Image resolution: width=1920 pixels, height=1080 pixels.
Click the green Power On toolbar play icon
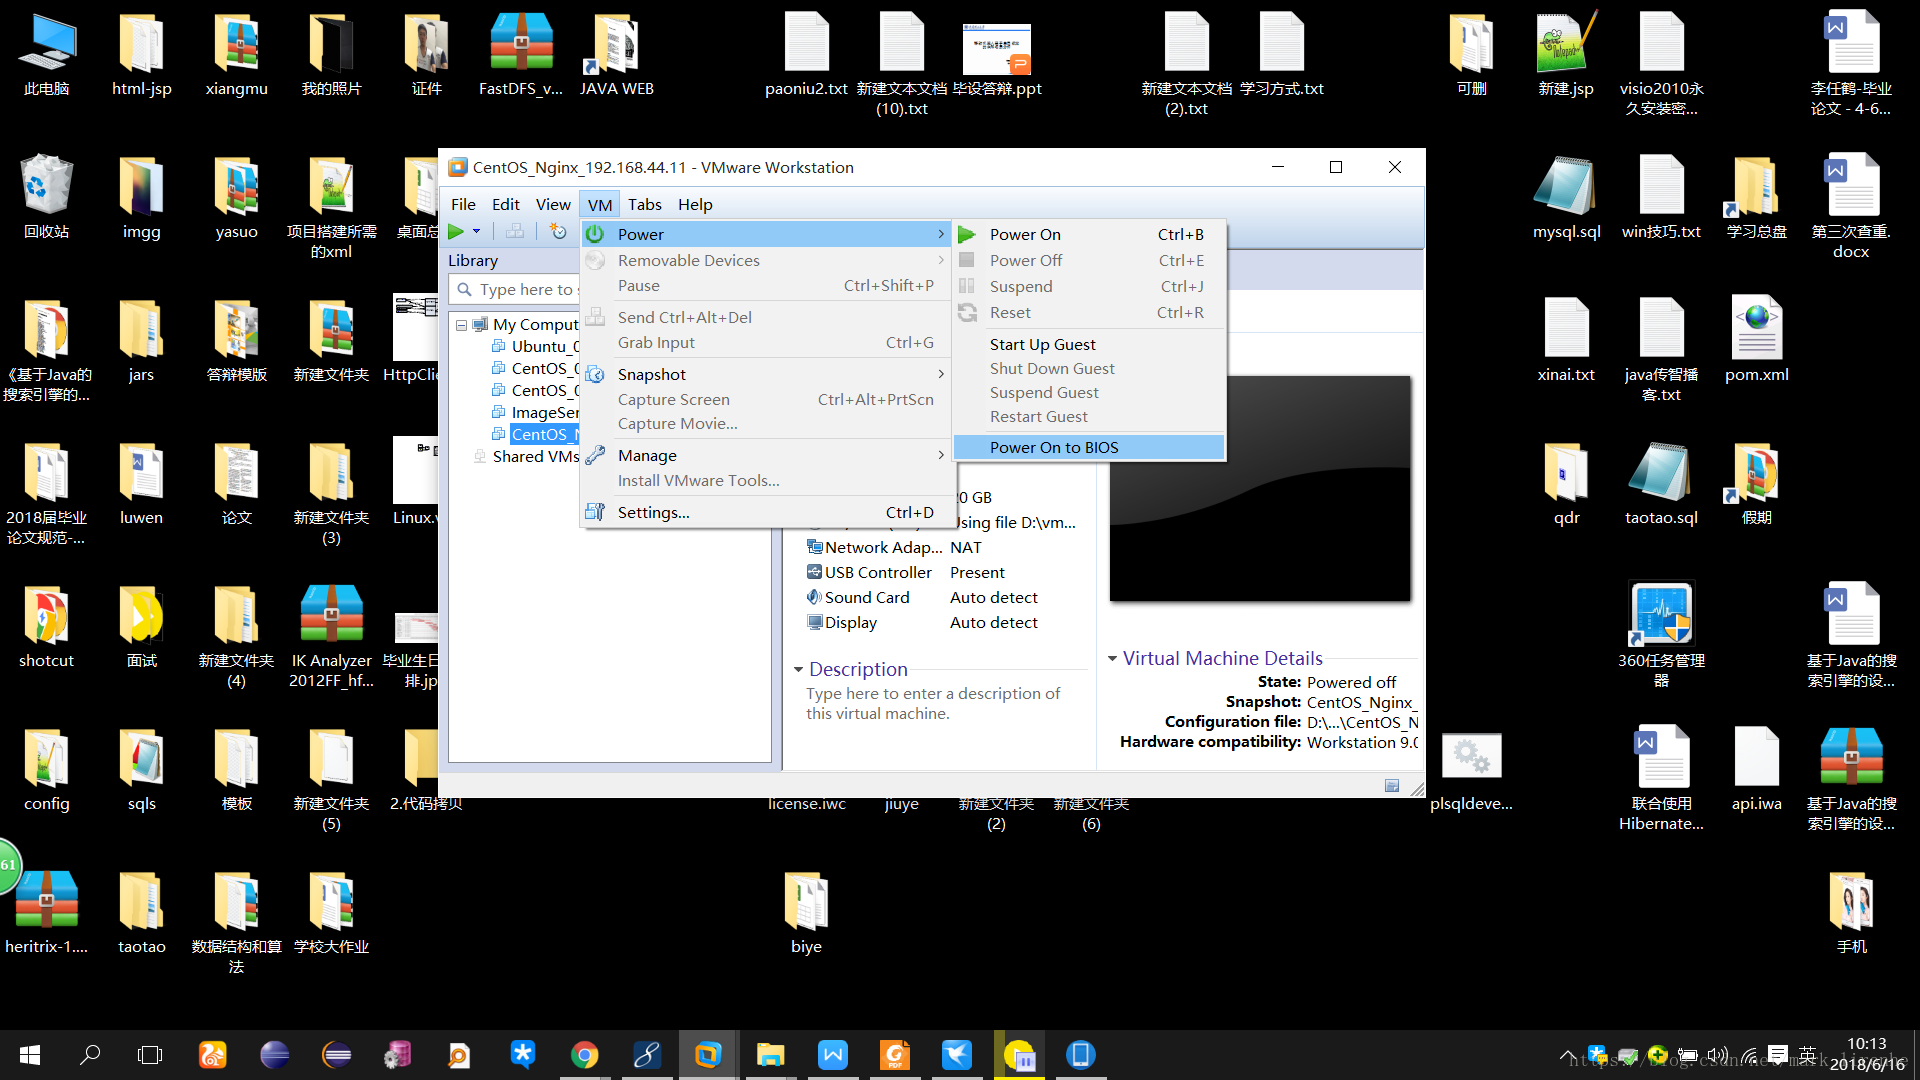pyautogui.click(x=456, y=232)
